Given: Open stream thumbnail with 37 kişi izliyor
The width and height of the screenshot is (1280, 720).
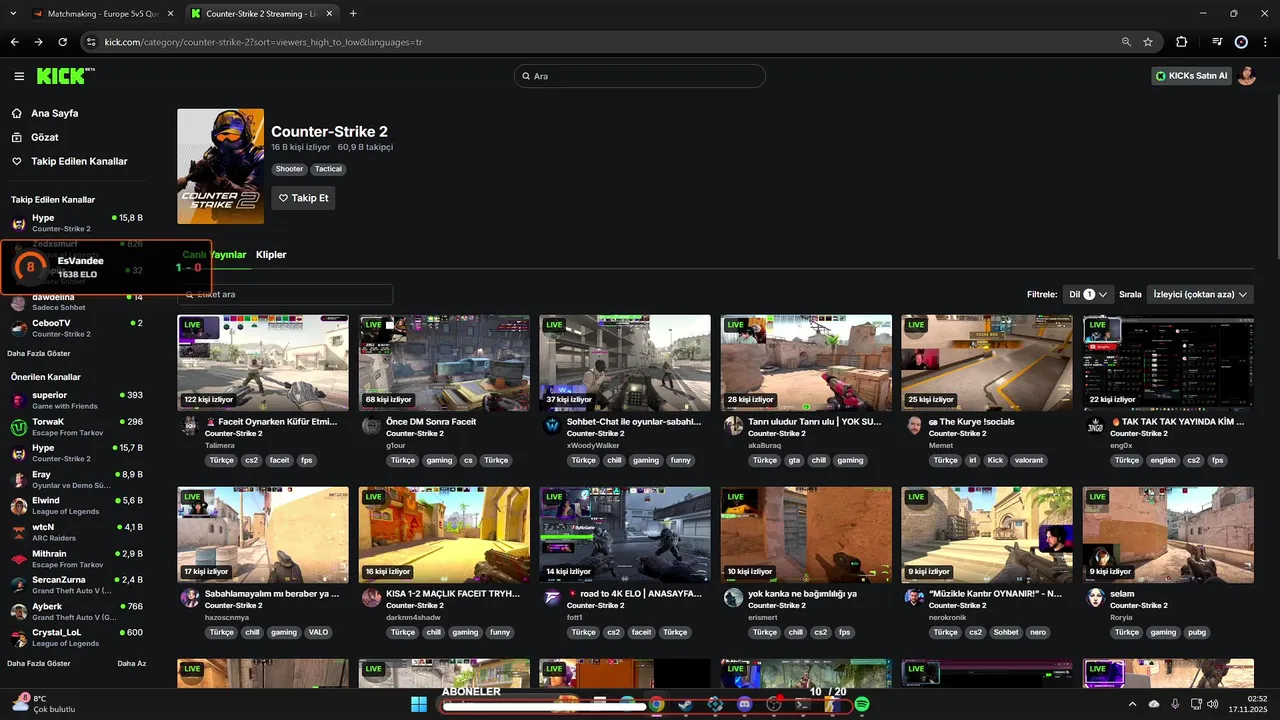Looking at the screenshot, I should 625,363.
